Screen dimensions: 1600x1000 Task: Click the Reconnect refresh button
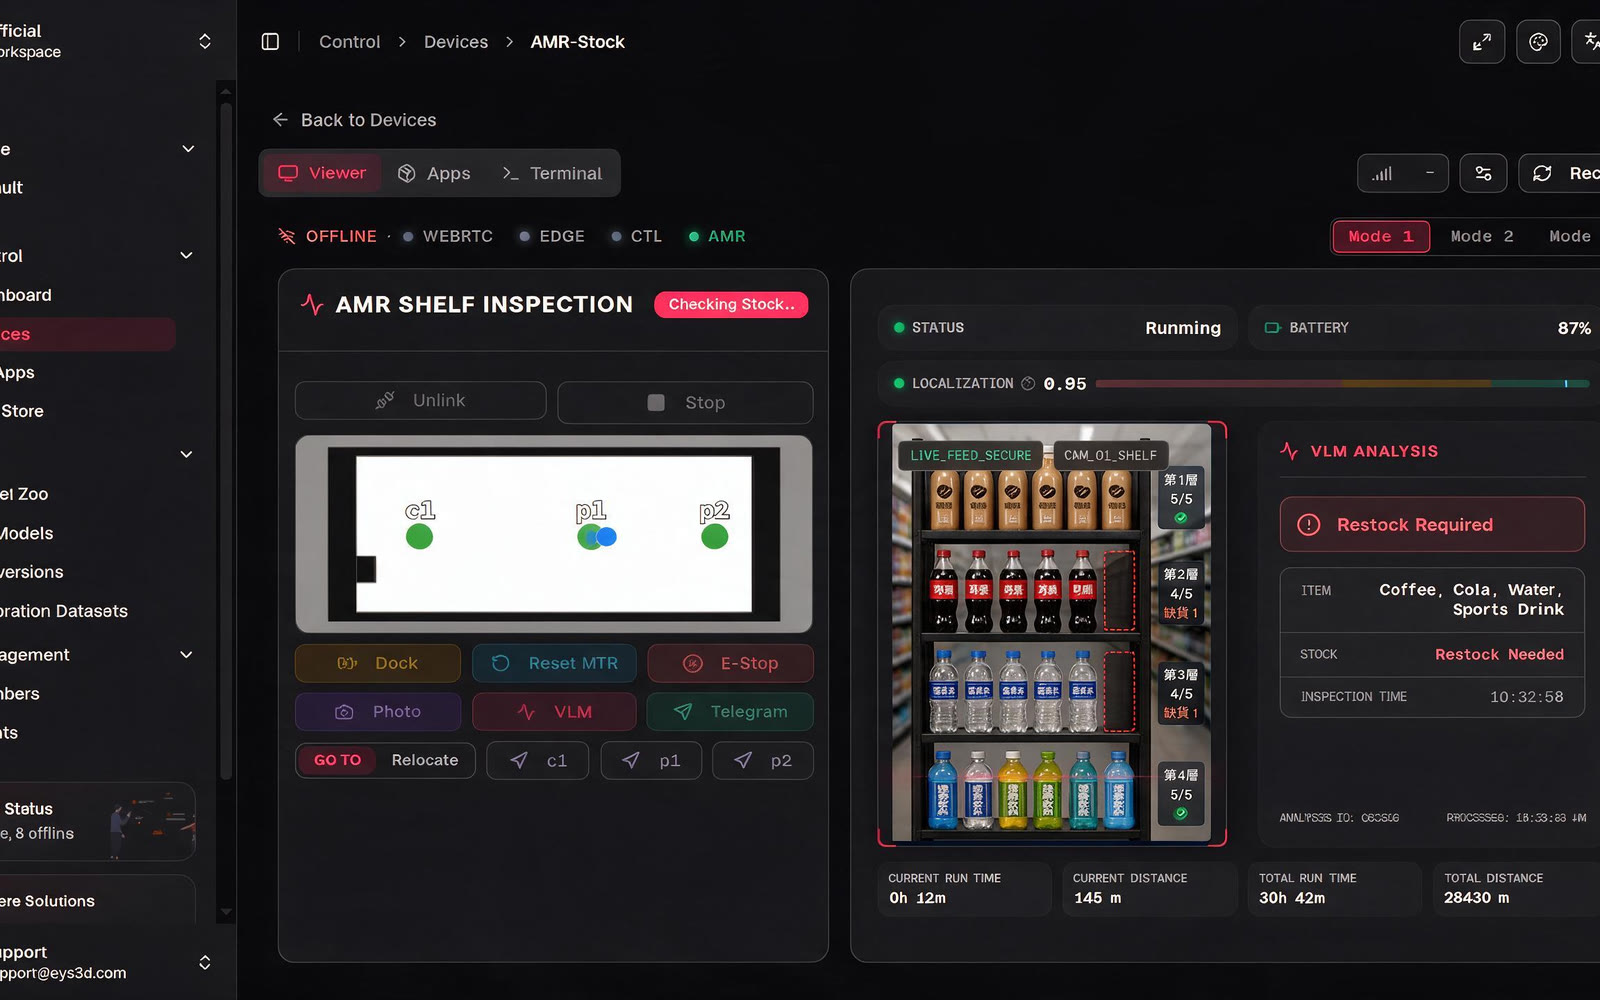click(x=1559, y=173)
